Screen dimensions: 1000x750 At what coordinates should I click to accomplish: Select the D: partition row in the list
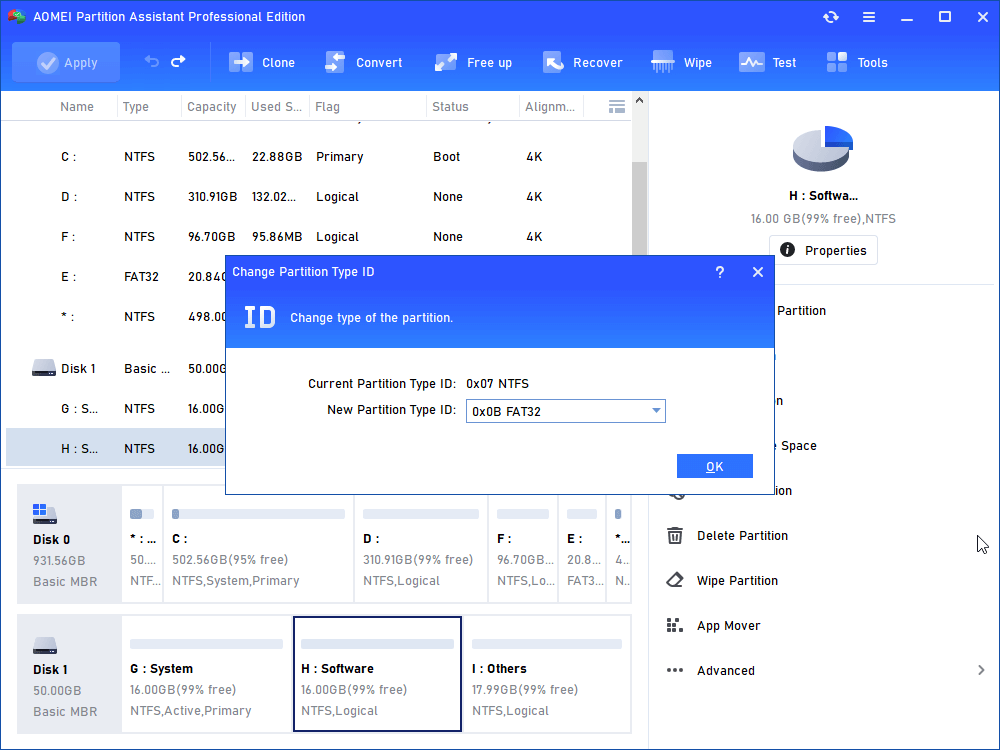(318, 197)
